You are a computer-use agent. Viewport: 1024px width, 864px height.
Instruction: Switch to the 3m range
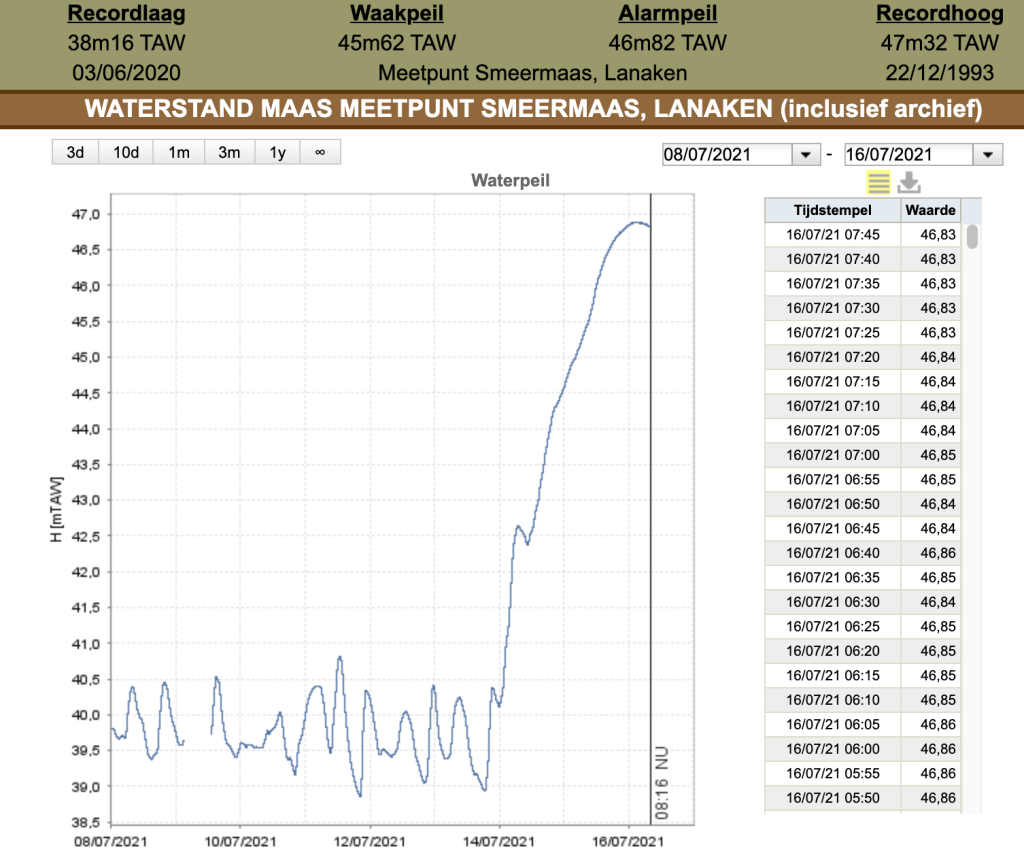229,152
